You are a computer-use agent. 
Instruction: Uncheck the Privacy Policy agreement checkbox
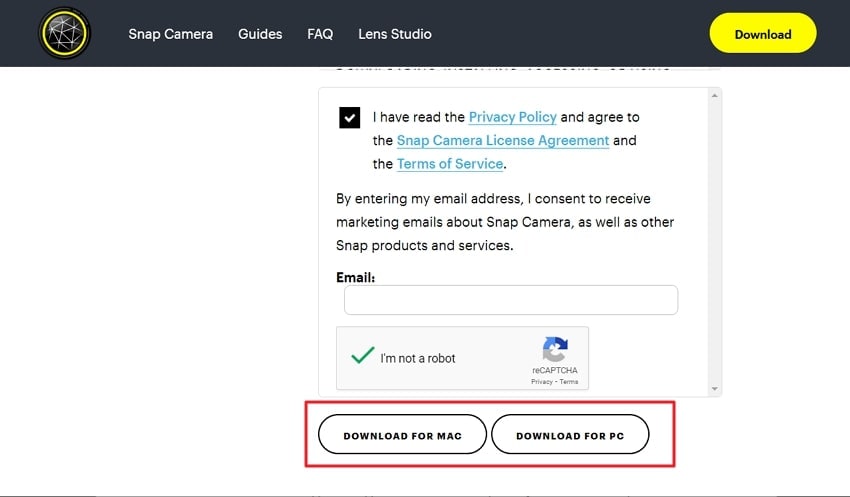(349, 118)
